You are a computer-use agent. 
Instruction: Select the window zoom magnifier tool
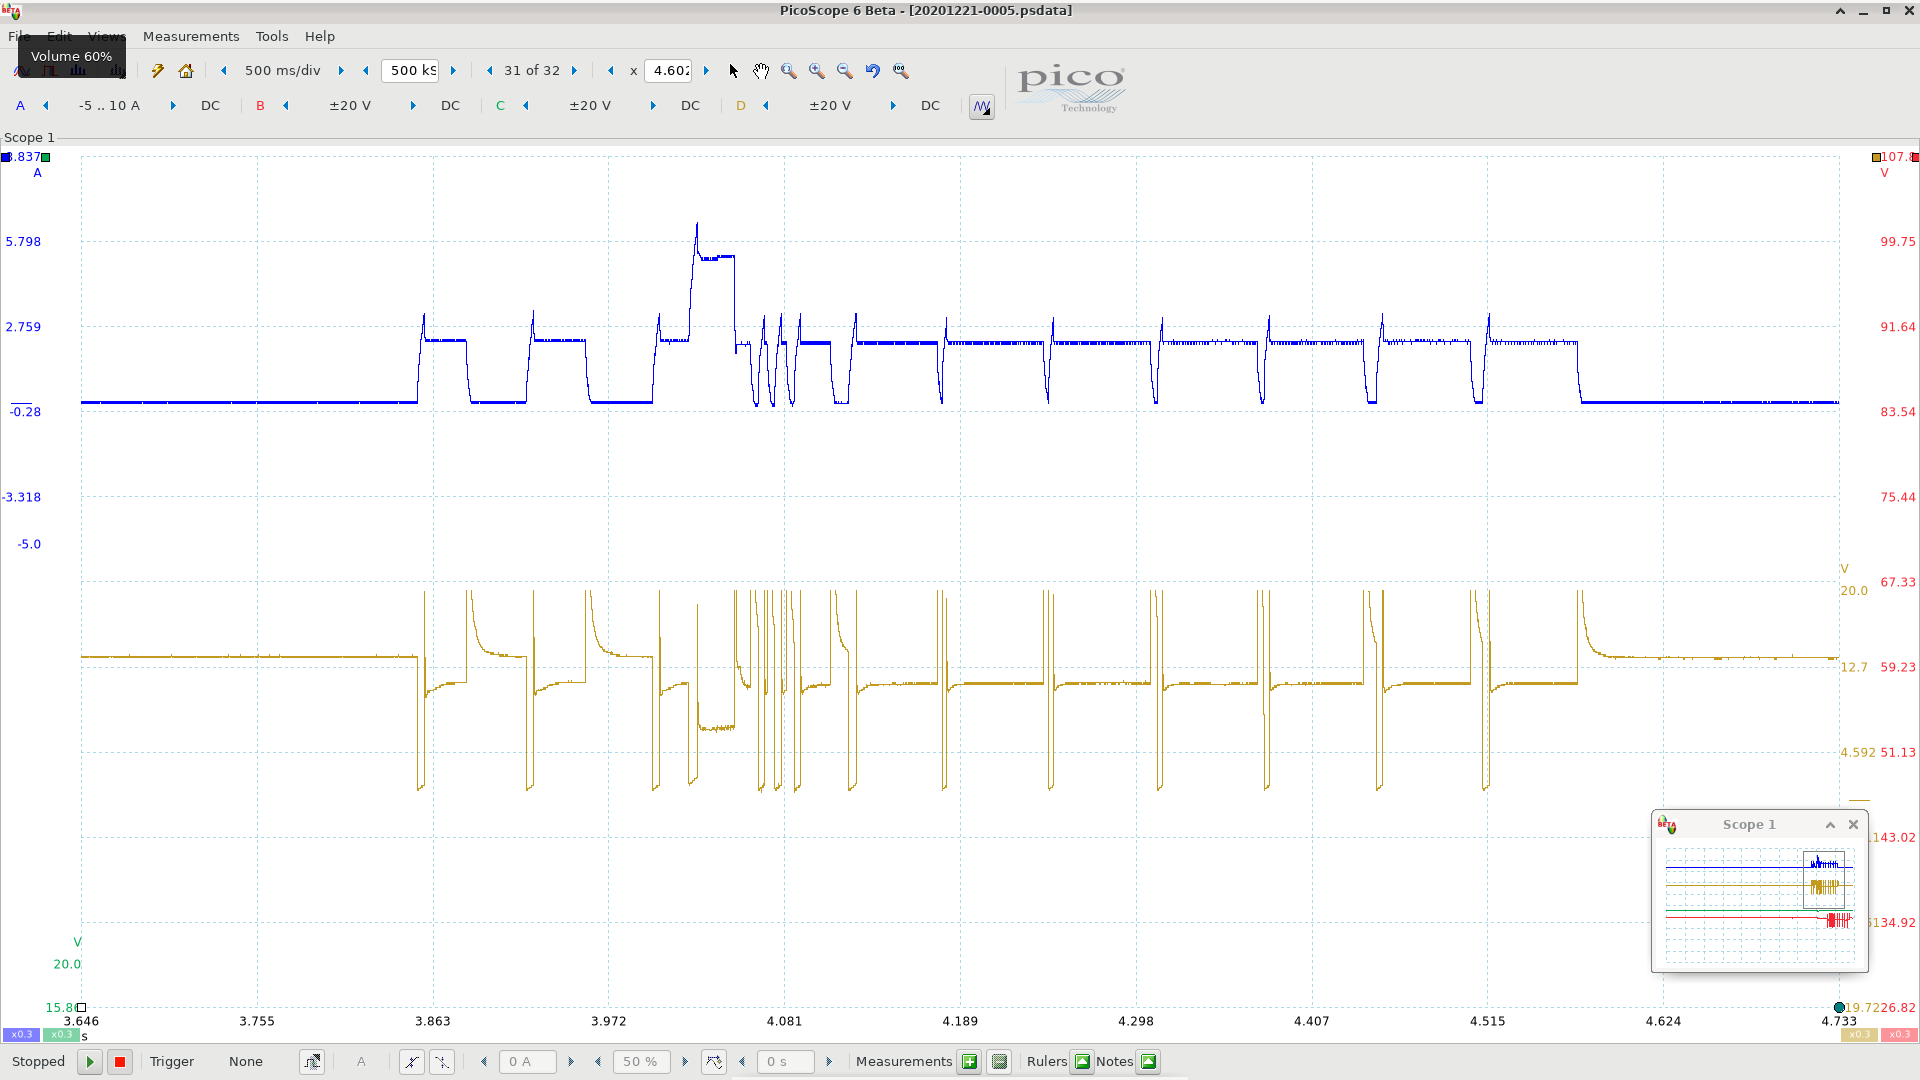[x=789, y=71]
